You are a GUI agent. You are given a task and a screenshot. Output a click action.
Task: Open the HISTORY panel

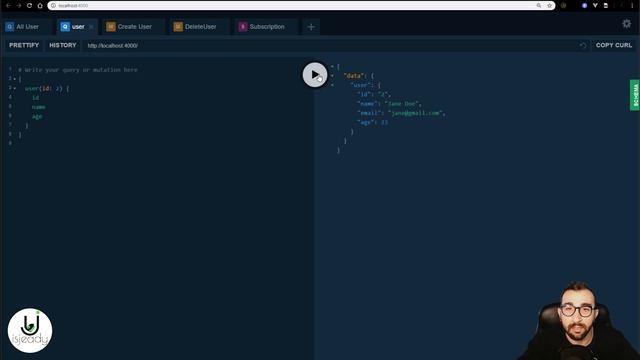tap(63, 45)
